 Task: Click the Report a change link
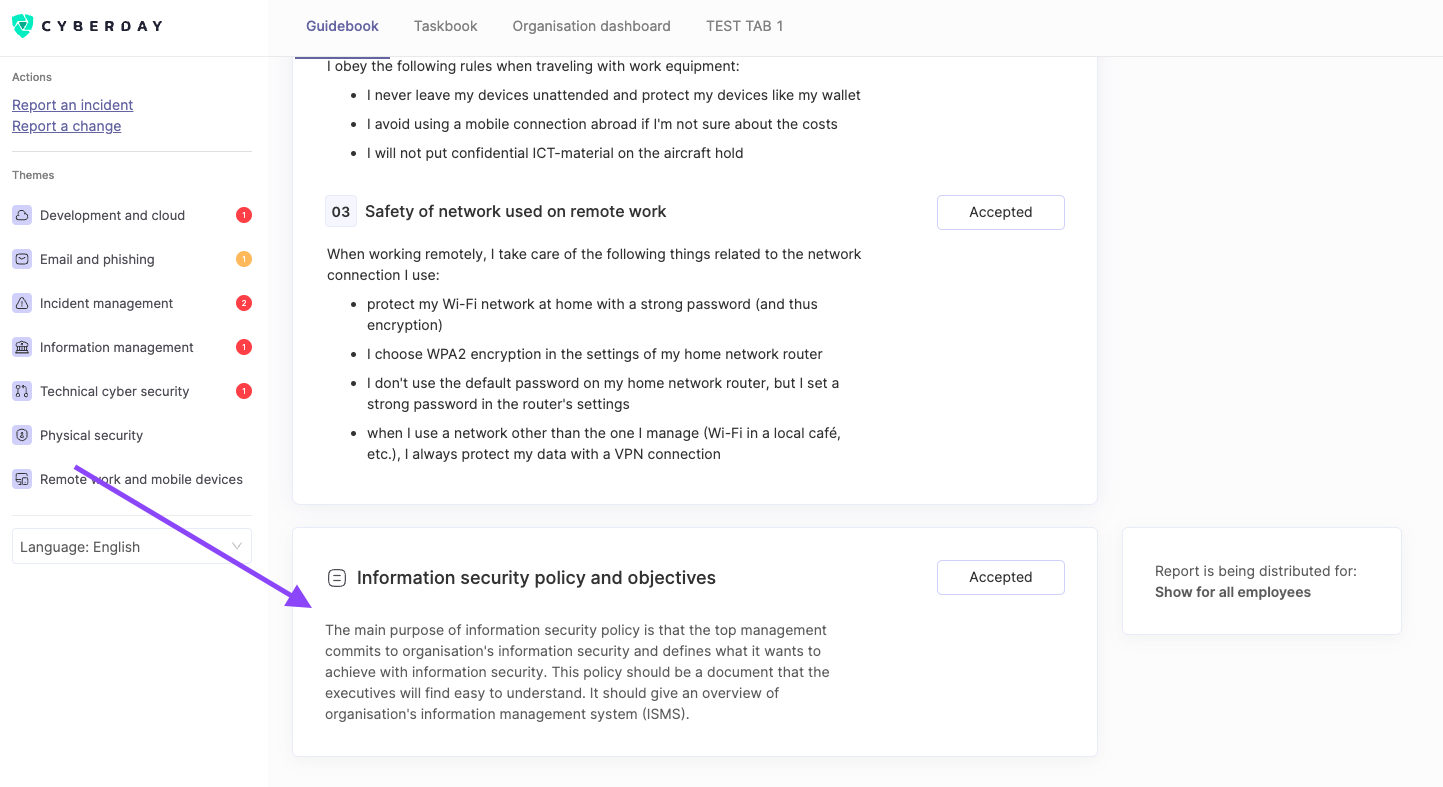click(x=67, y=126)
